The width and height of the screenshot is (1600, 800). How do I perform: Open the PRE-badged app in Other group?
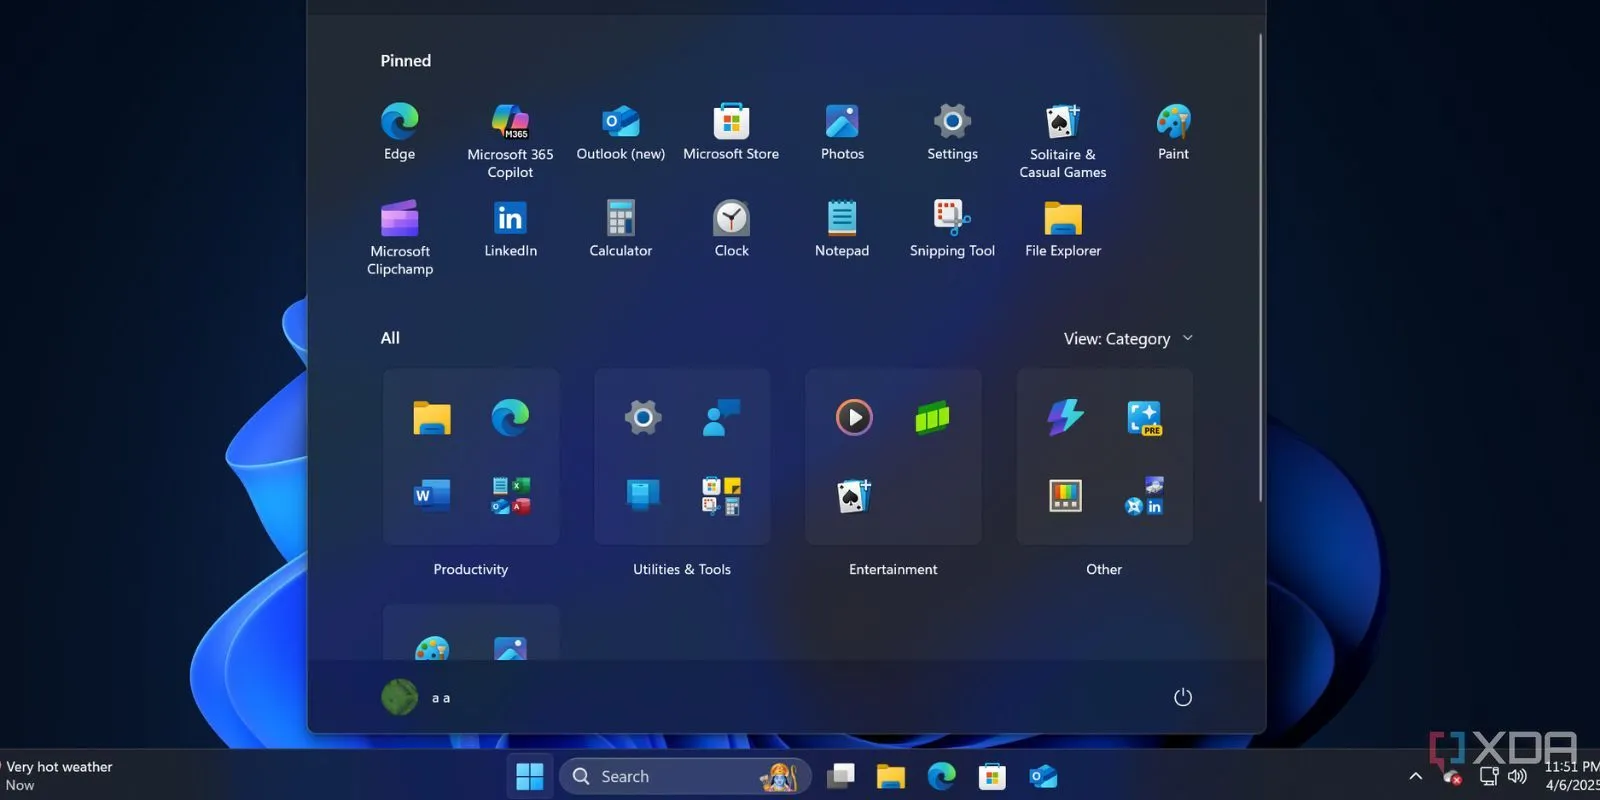coord(1143,417)
